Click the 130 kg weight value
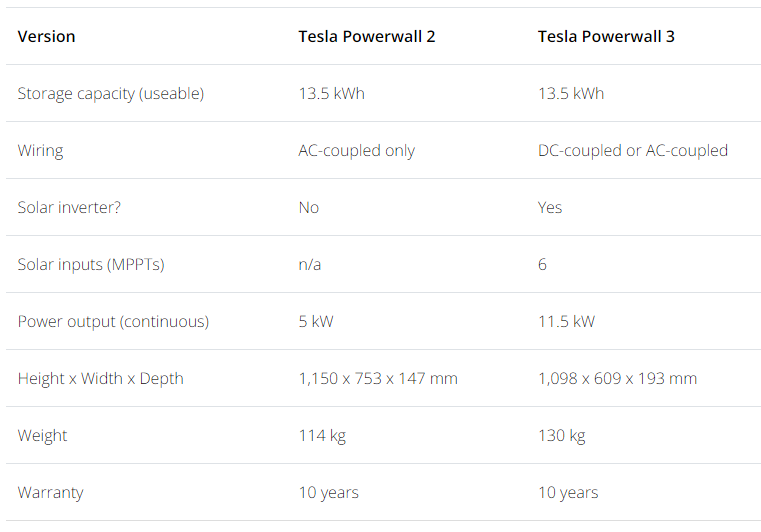 (561, 436)
